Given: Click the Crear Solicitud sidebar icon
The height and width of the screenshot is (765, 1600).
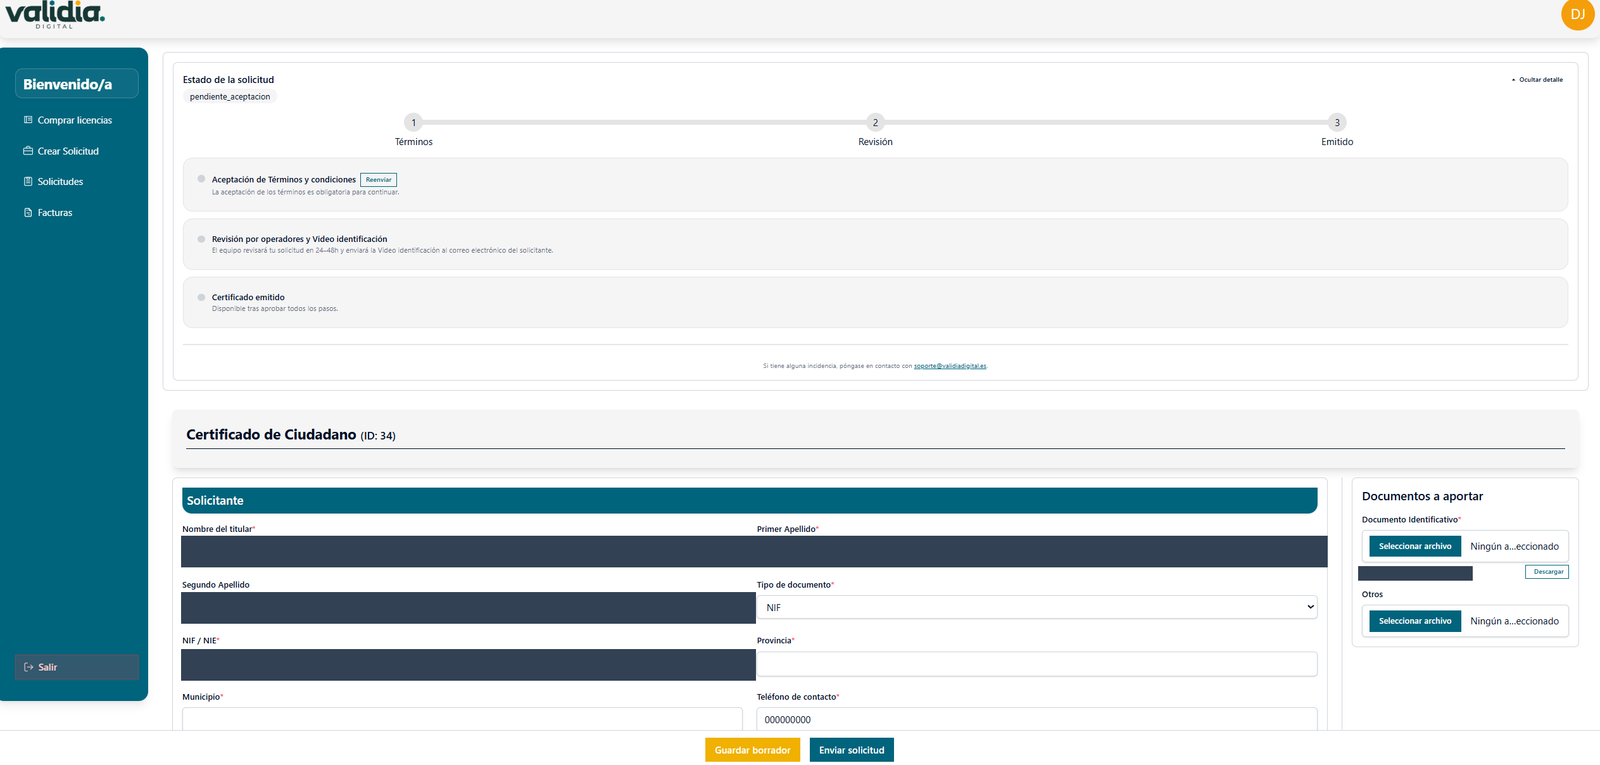Looking at the screenshot, I should pyautogui.click(x=28, y=151).
